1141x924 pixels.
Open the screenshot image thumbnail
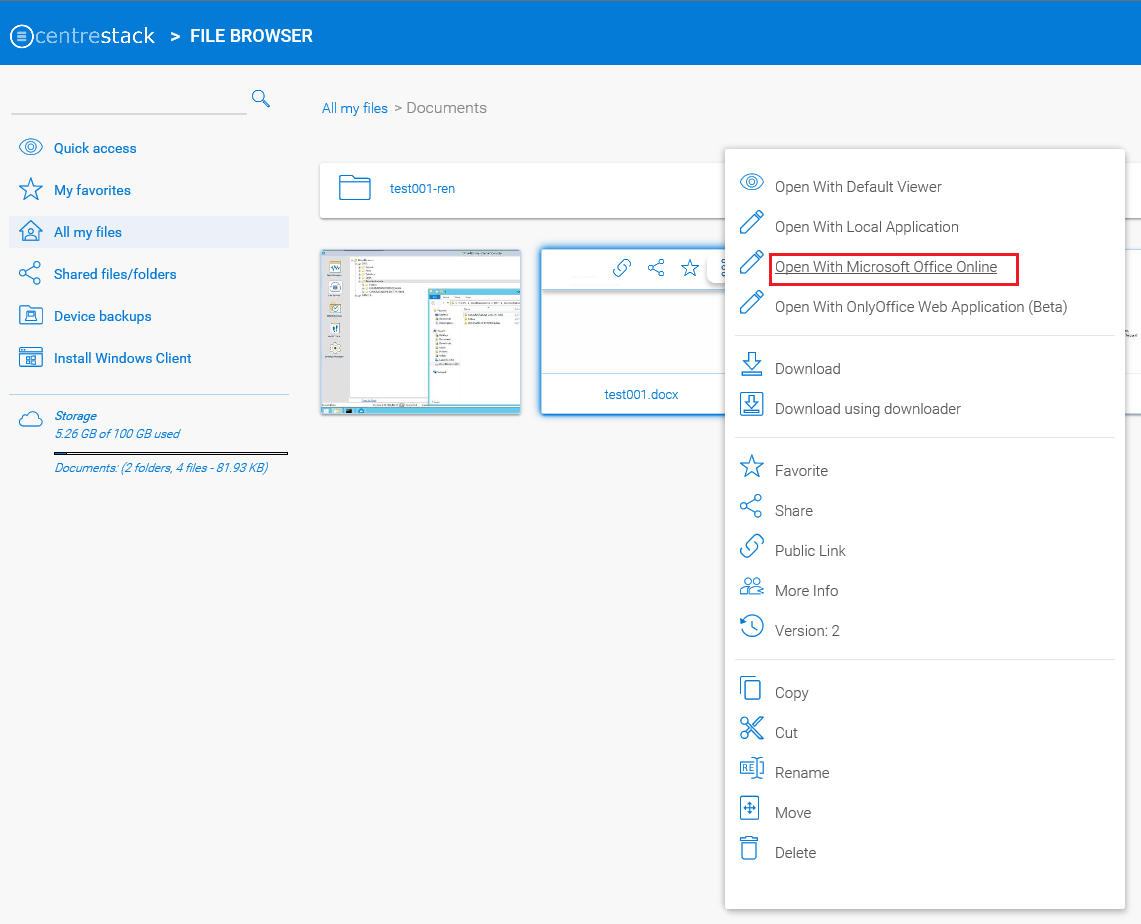[421, 332]
